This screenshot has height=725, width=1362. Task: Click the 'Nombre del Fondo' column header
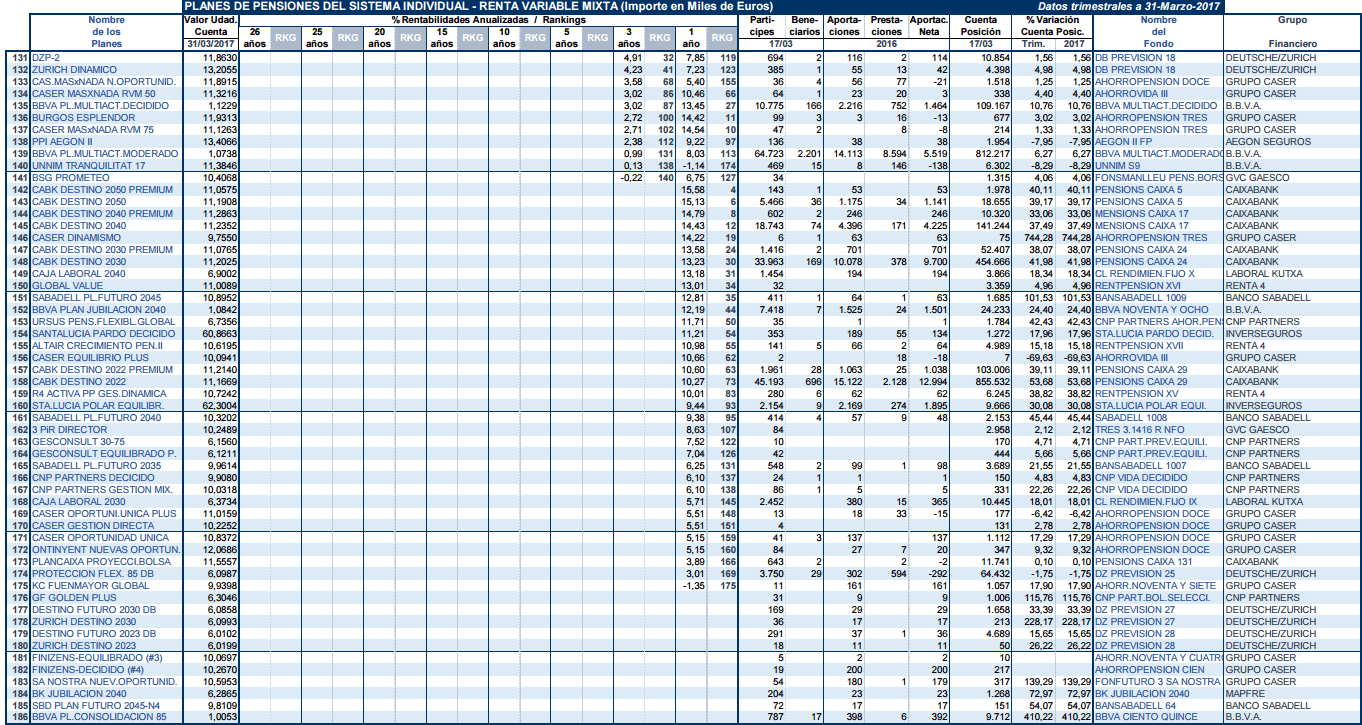click(x=1158, y=32)
